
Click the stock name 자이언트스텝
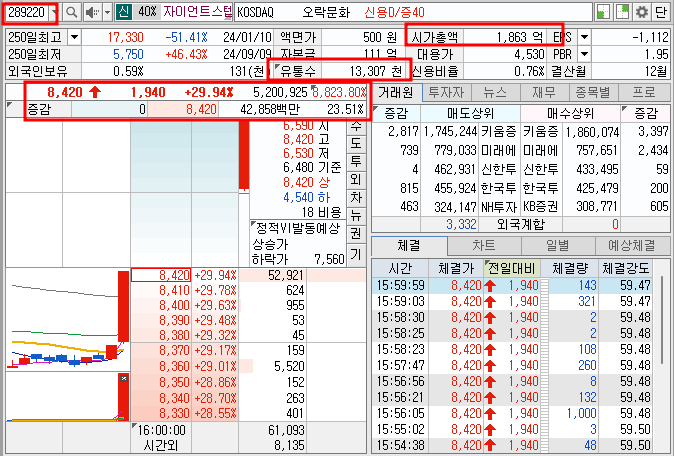coord(197,12)
